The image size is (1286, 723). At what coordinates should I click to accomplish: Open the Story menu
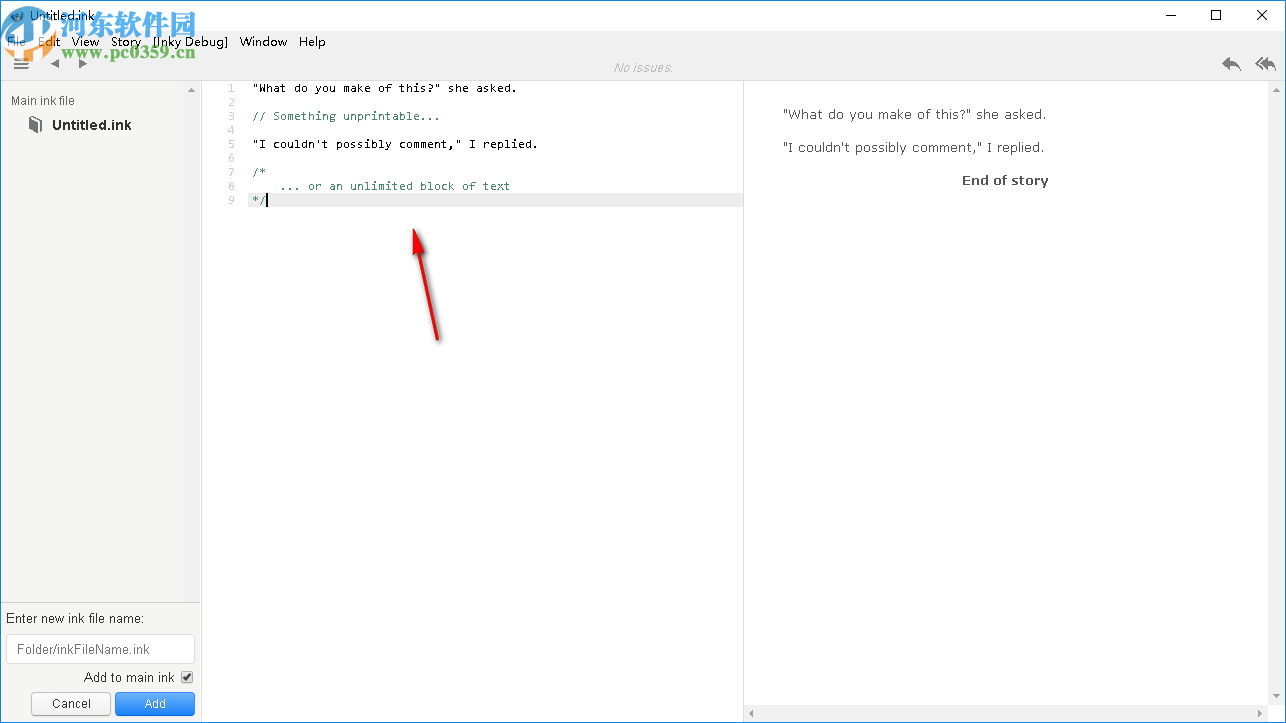point(126,42)
